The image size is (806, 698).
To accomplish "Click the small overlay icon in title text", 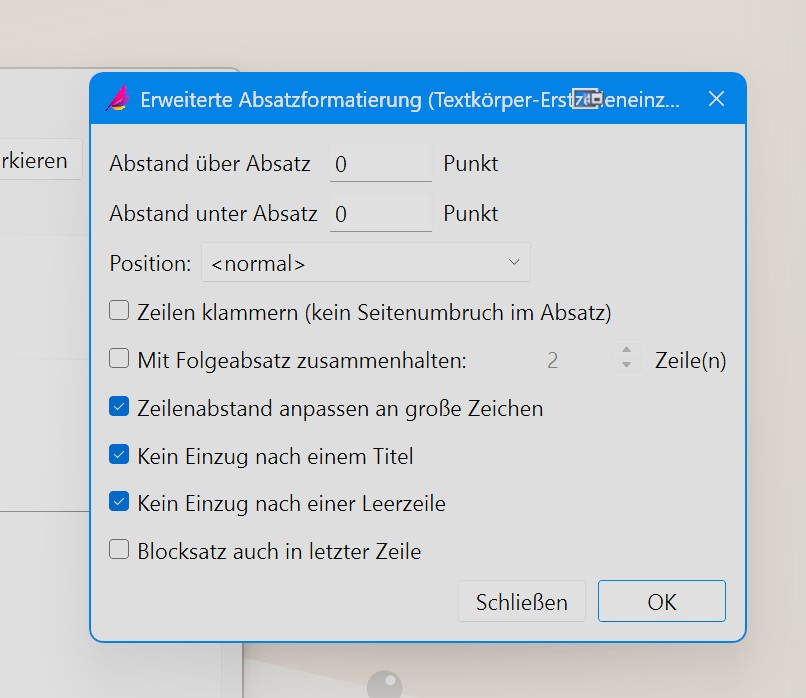I will point(587,98).
